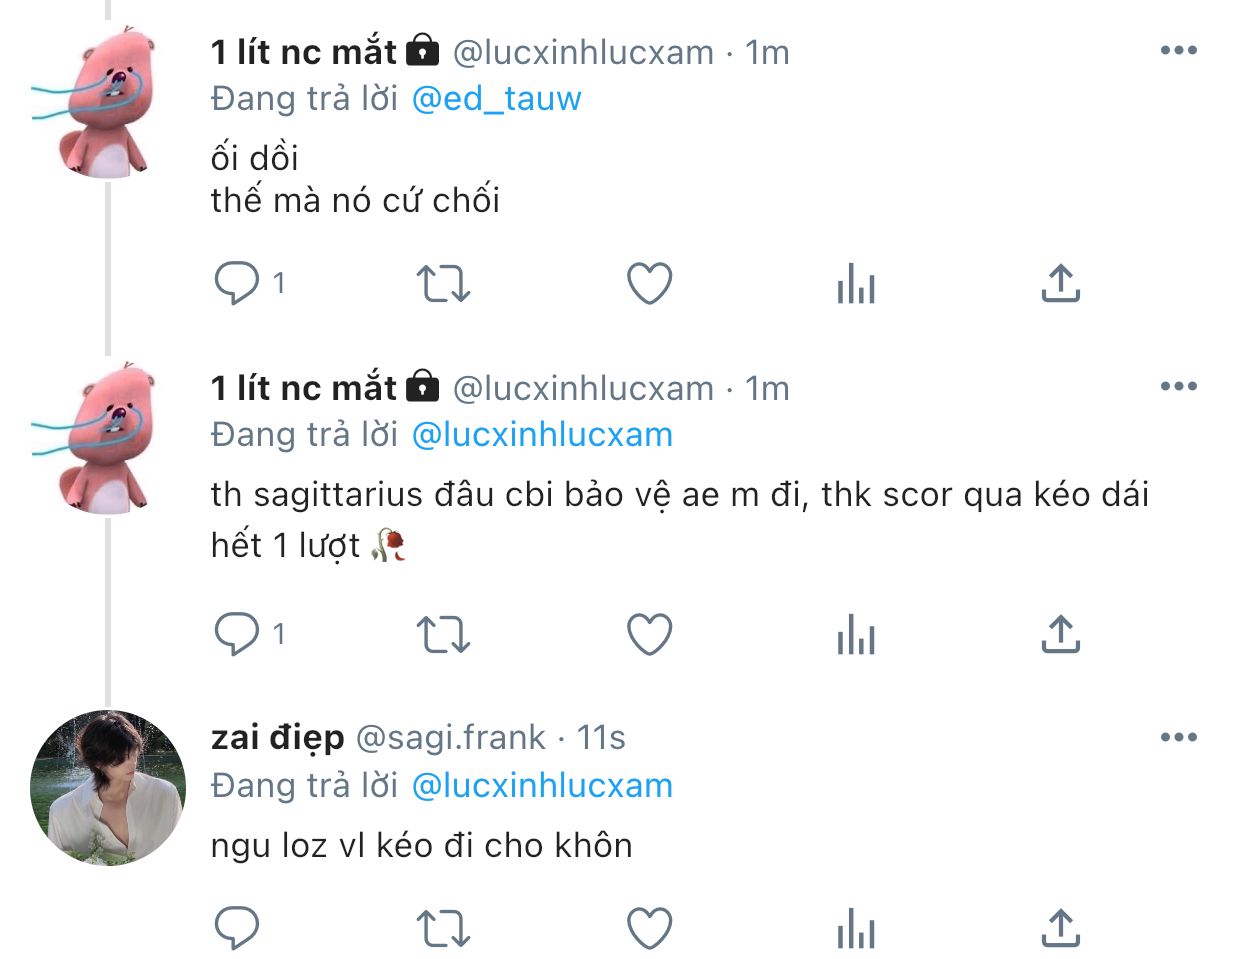Open zai điệp's profile picture
Viewport: 1242px width, 959px height.
(x=108, y=788)
